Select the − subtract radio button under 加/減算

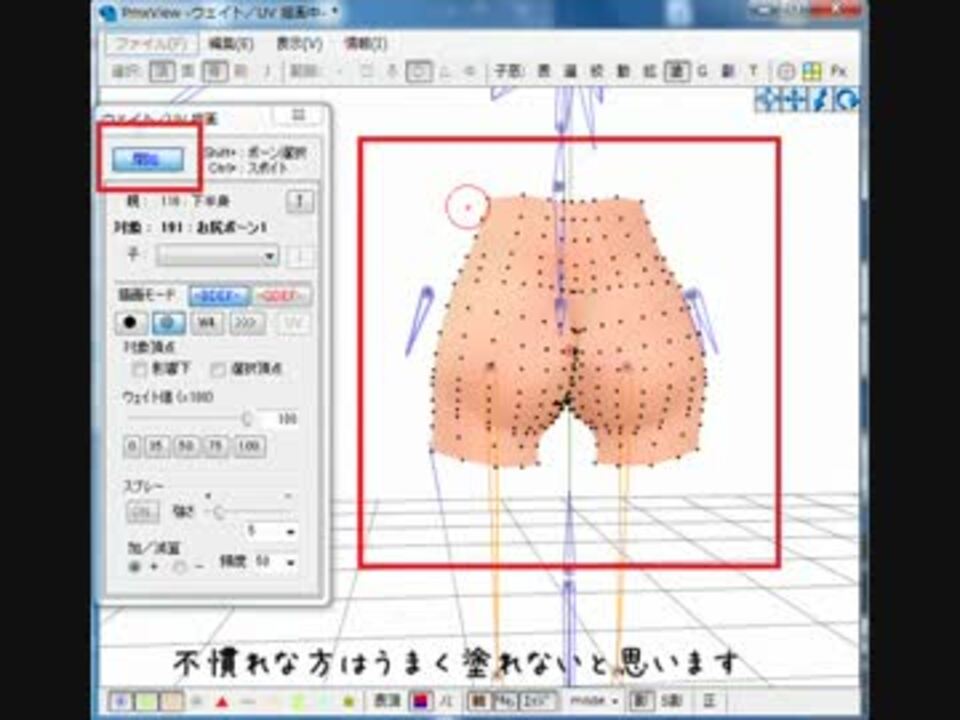(x=178, y=567)
